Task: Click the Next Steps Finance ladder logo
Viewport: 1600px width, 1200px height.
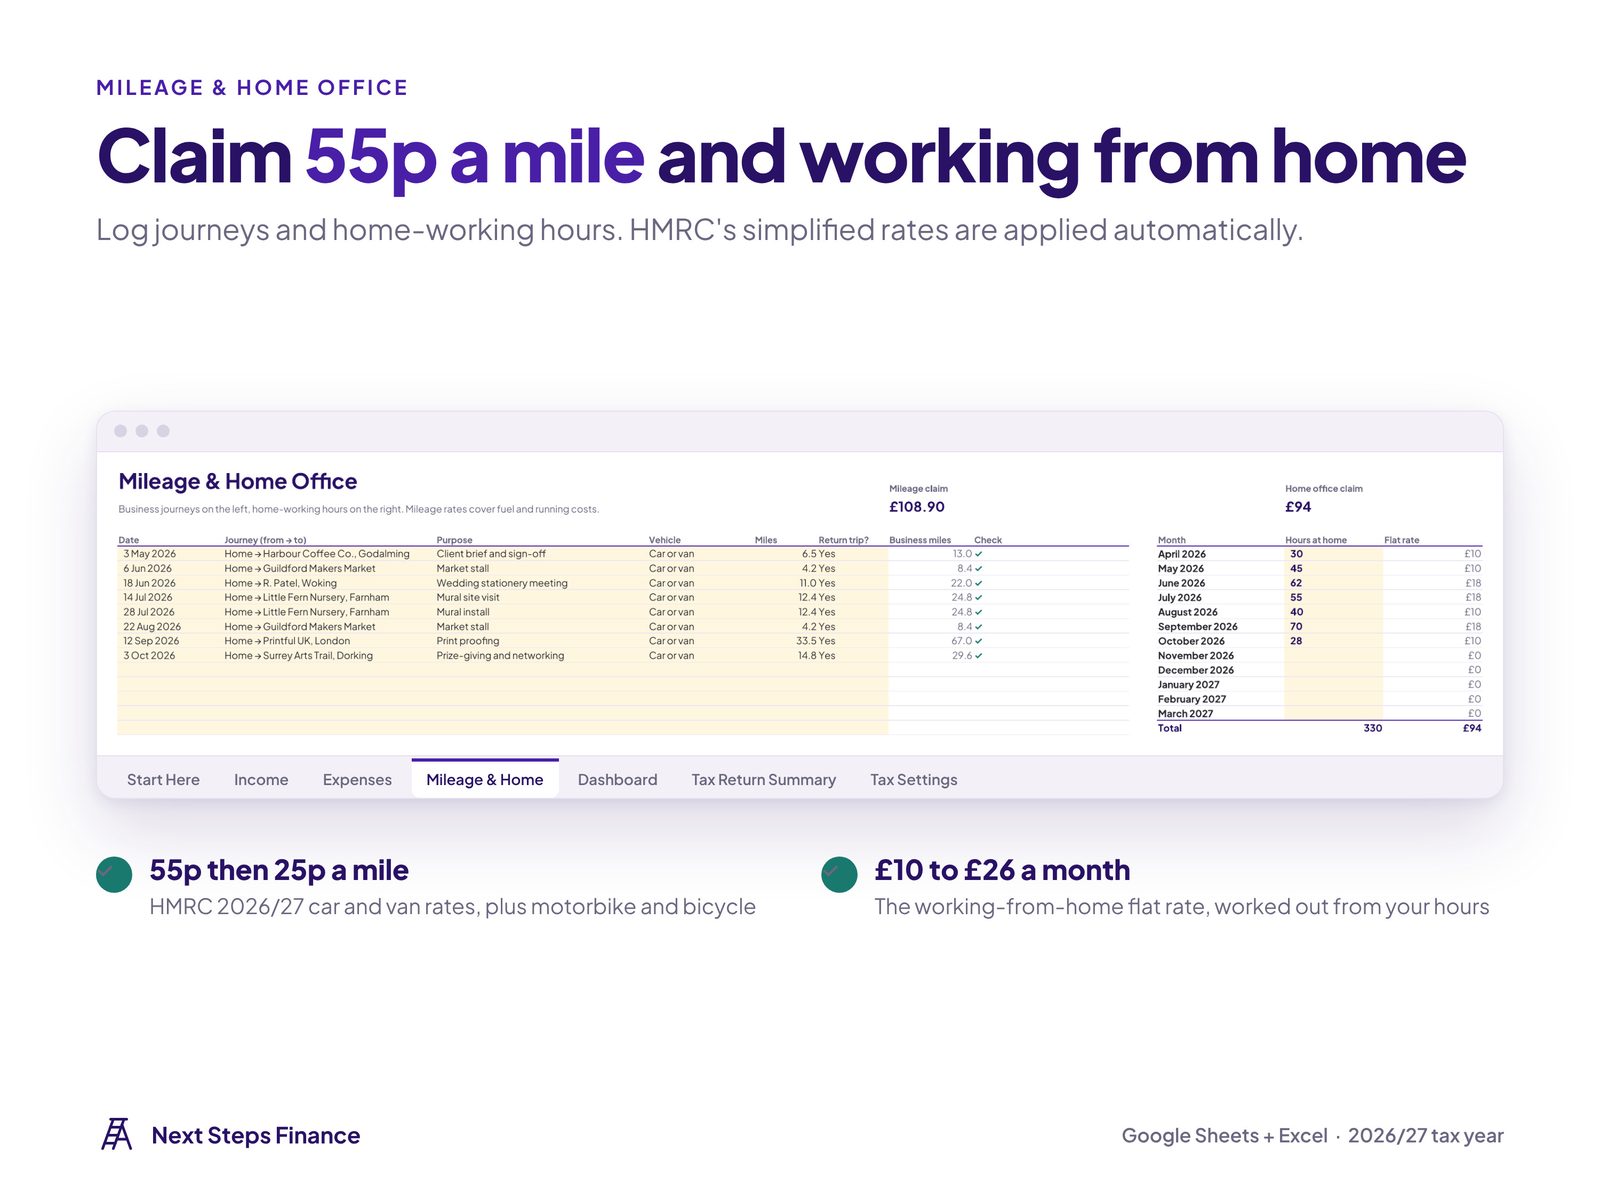Action: [x=117, y=1134]
